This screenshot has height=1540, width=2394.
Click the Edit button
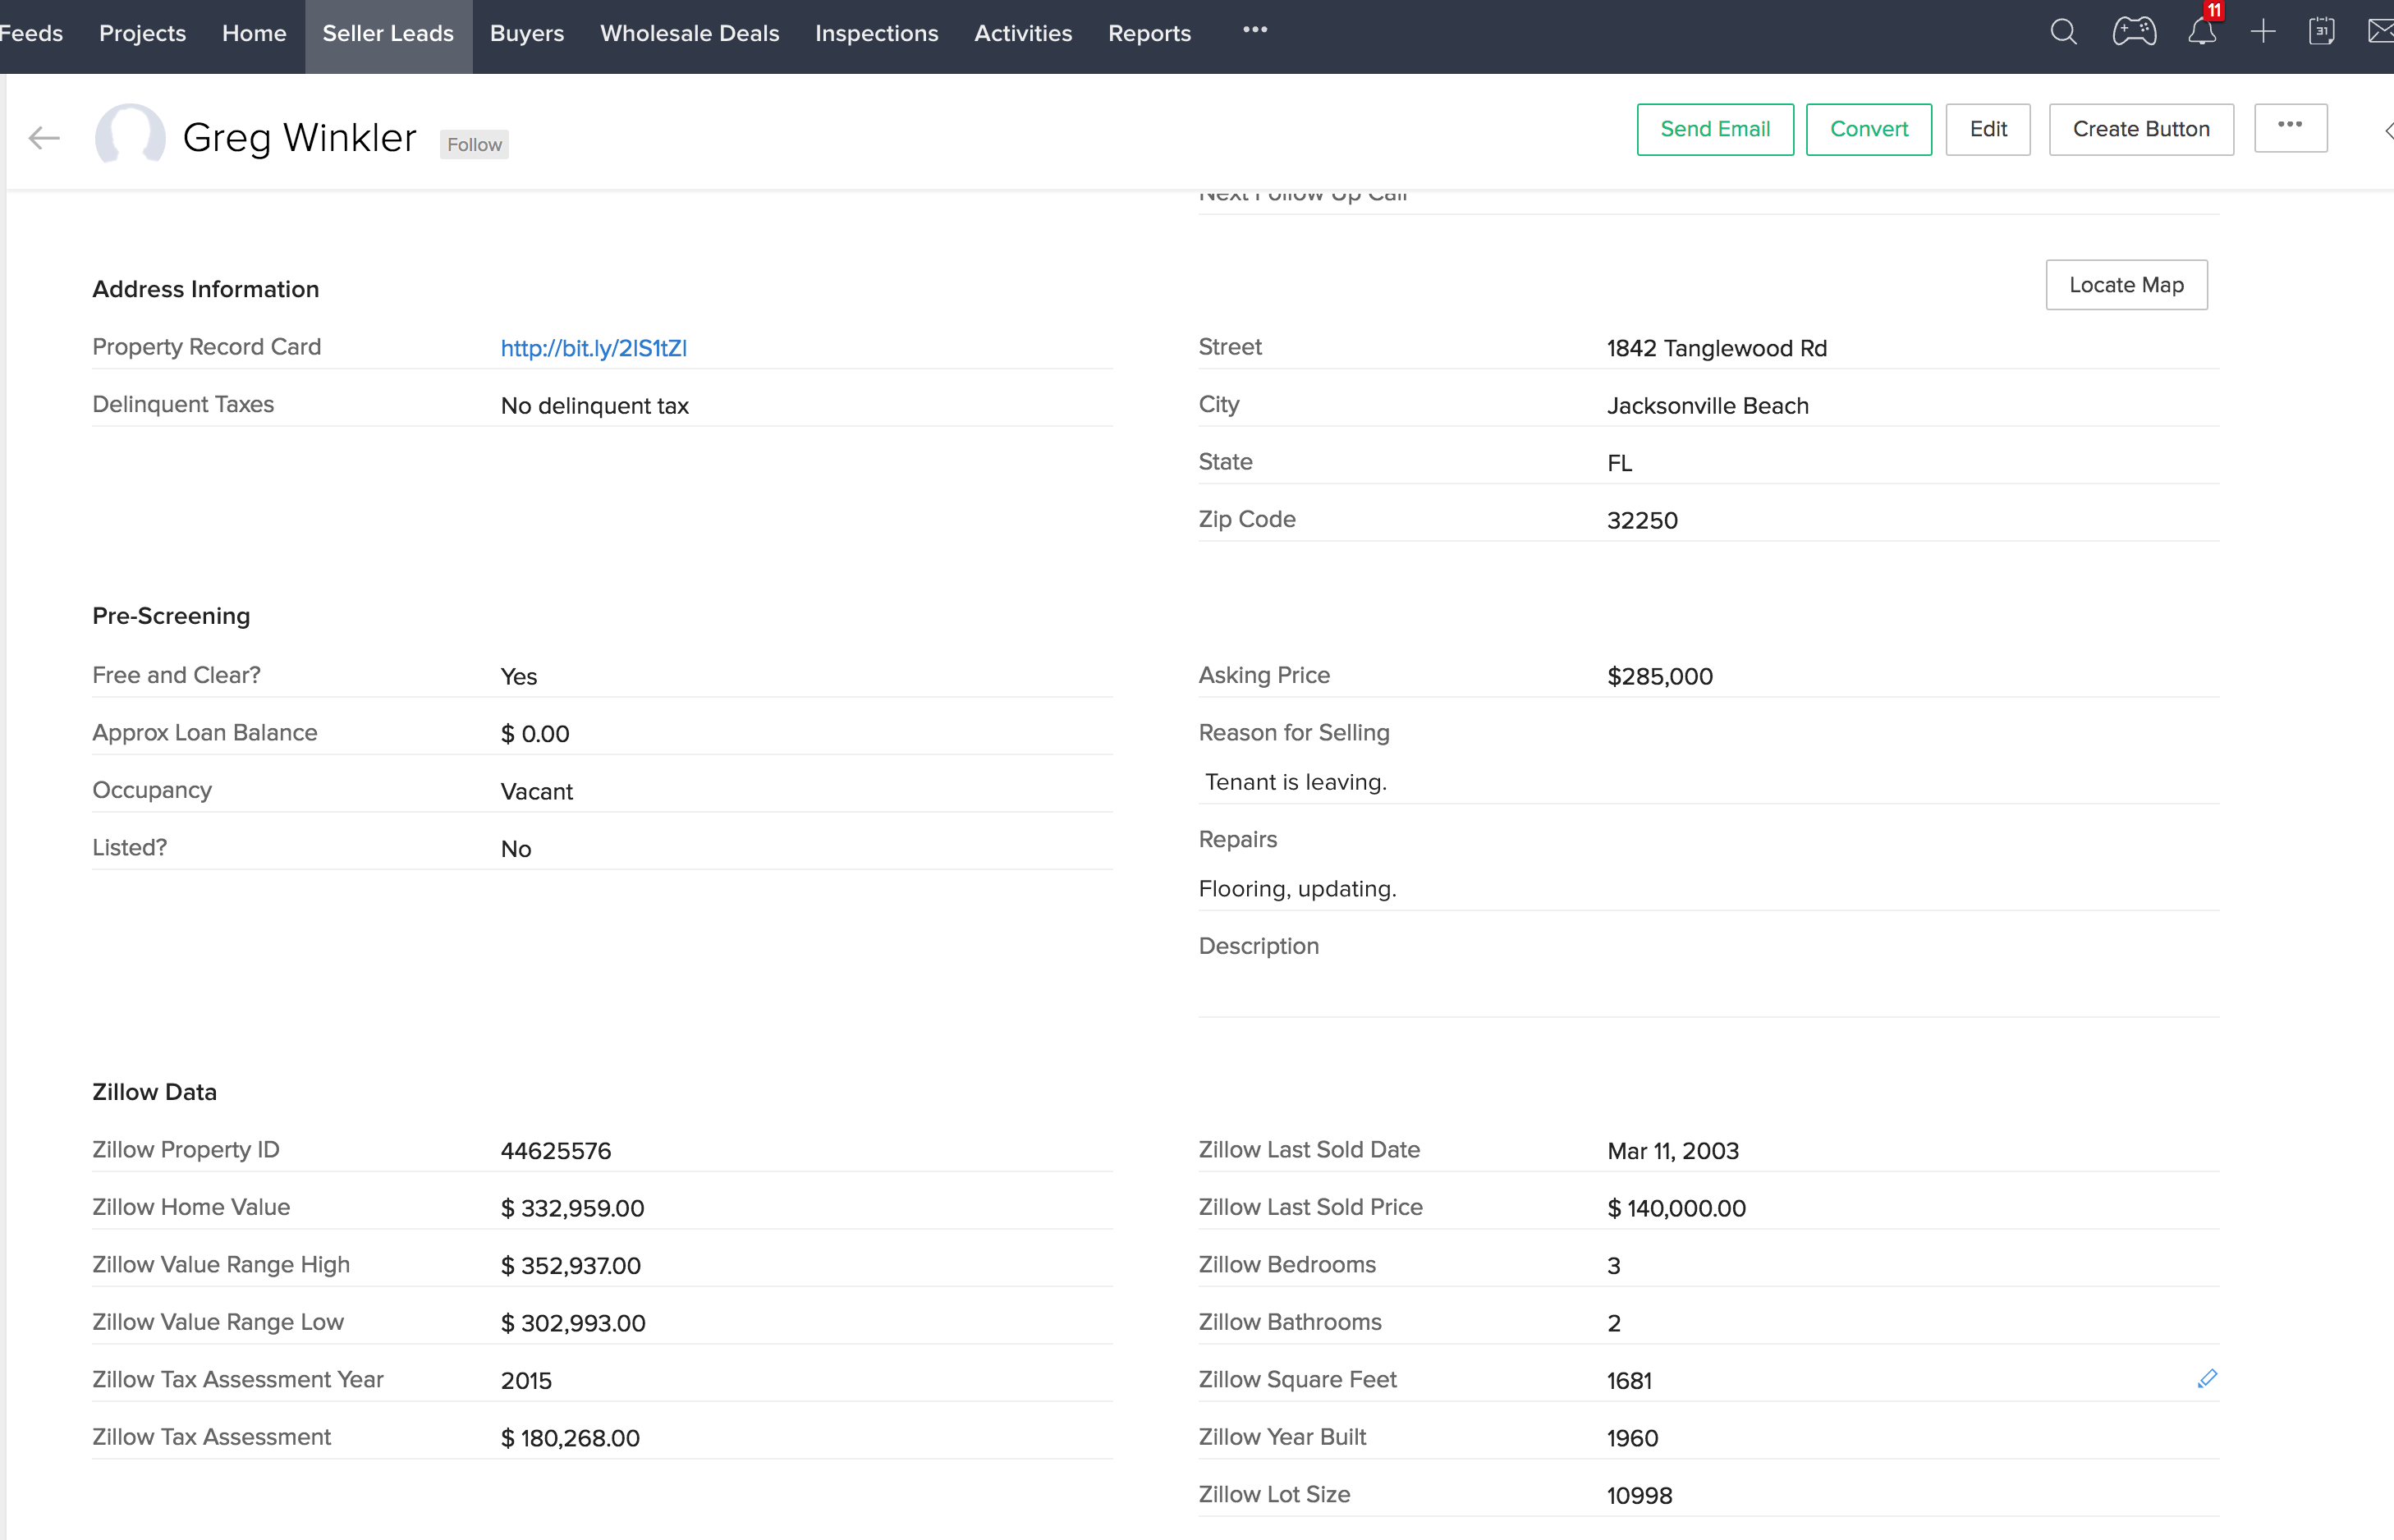pyautogui.click(x=1988, y=129)
